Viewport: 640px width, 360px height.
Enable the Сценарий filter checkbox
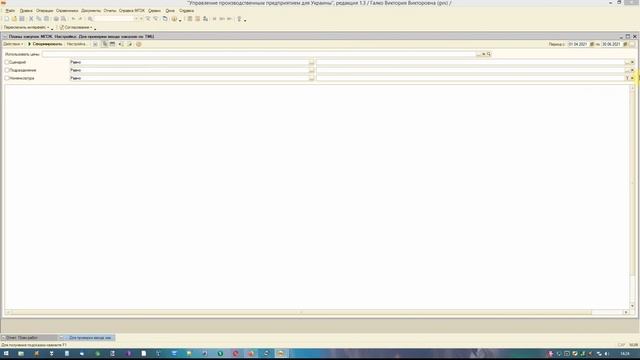pos(7,62)
